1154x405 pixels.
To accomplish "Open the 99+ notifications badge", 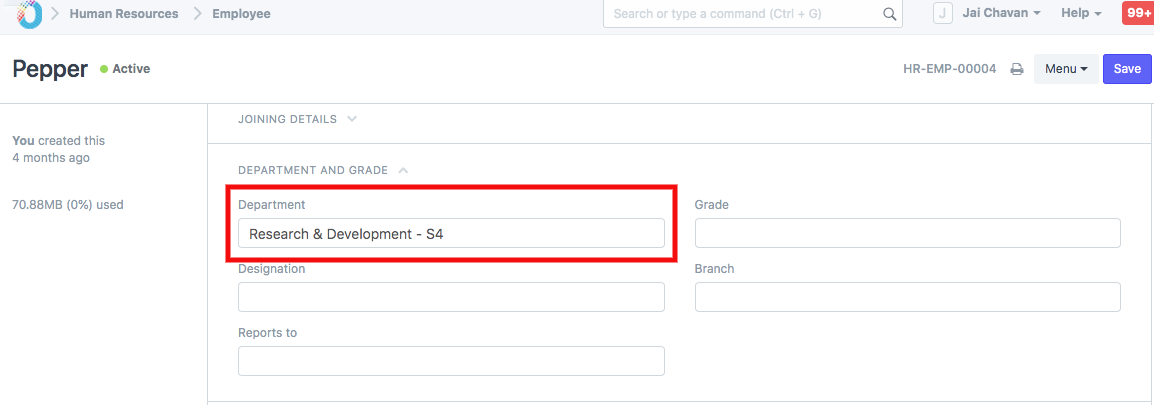I will pos(1137,13).
